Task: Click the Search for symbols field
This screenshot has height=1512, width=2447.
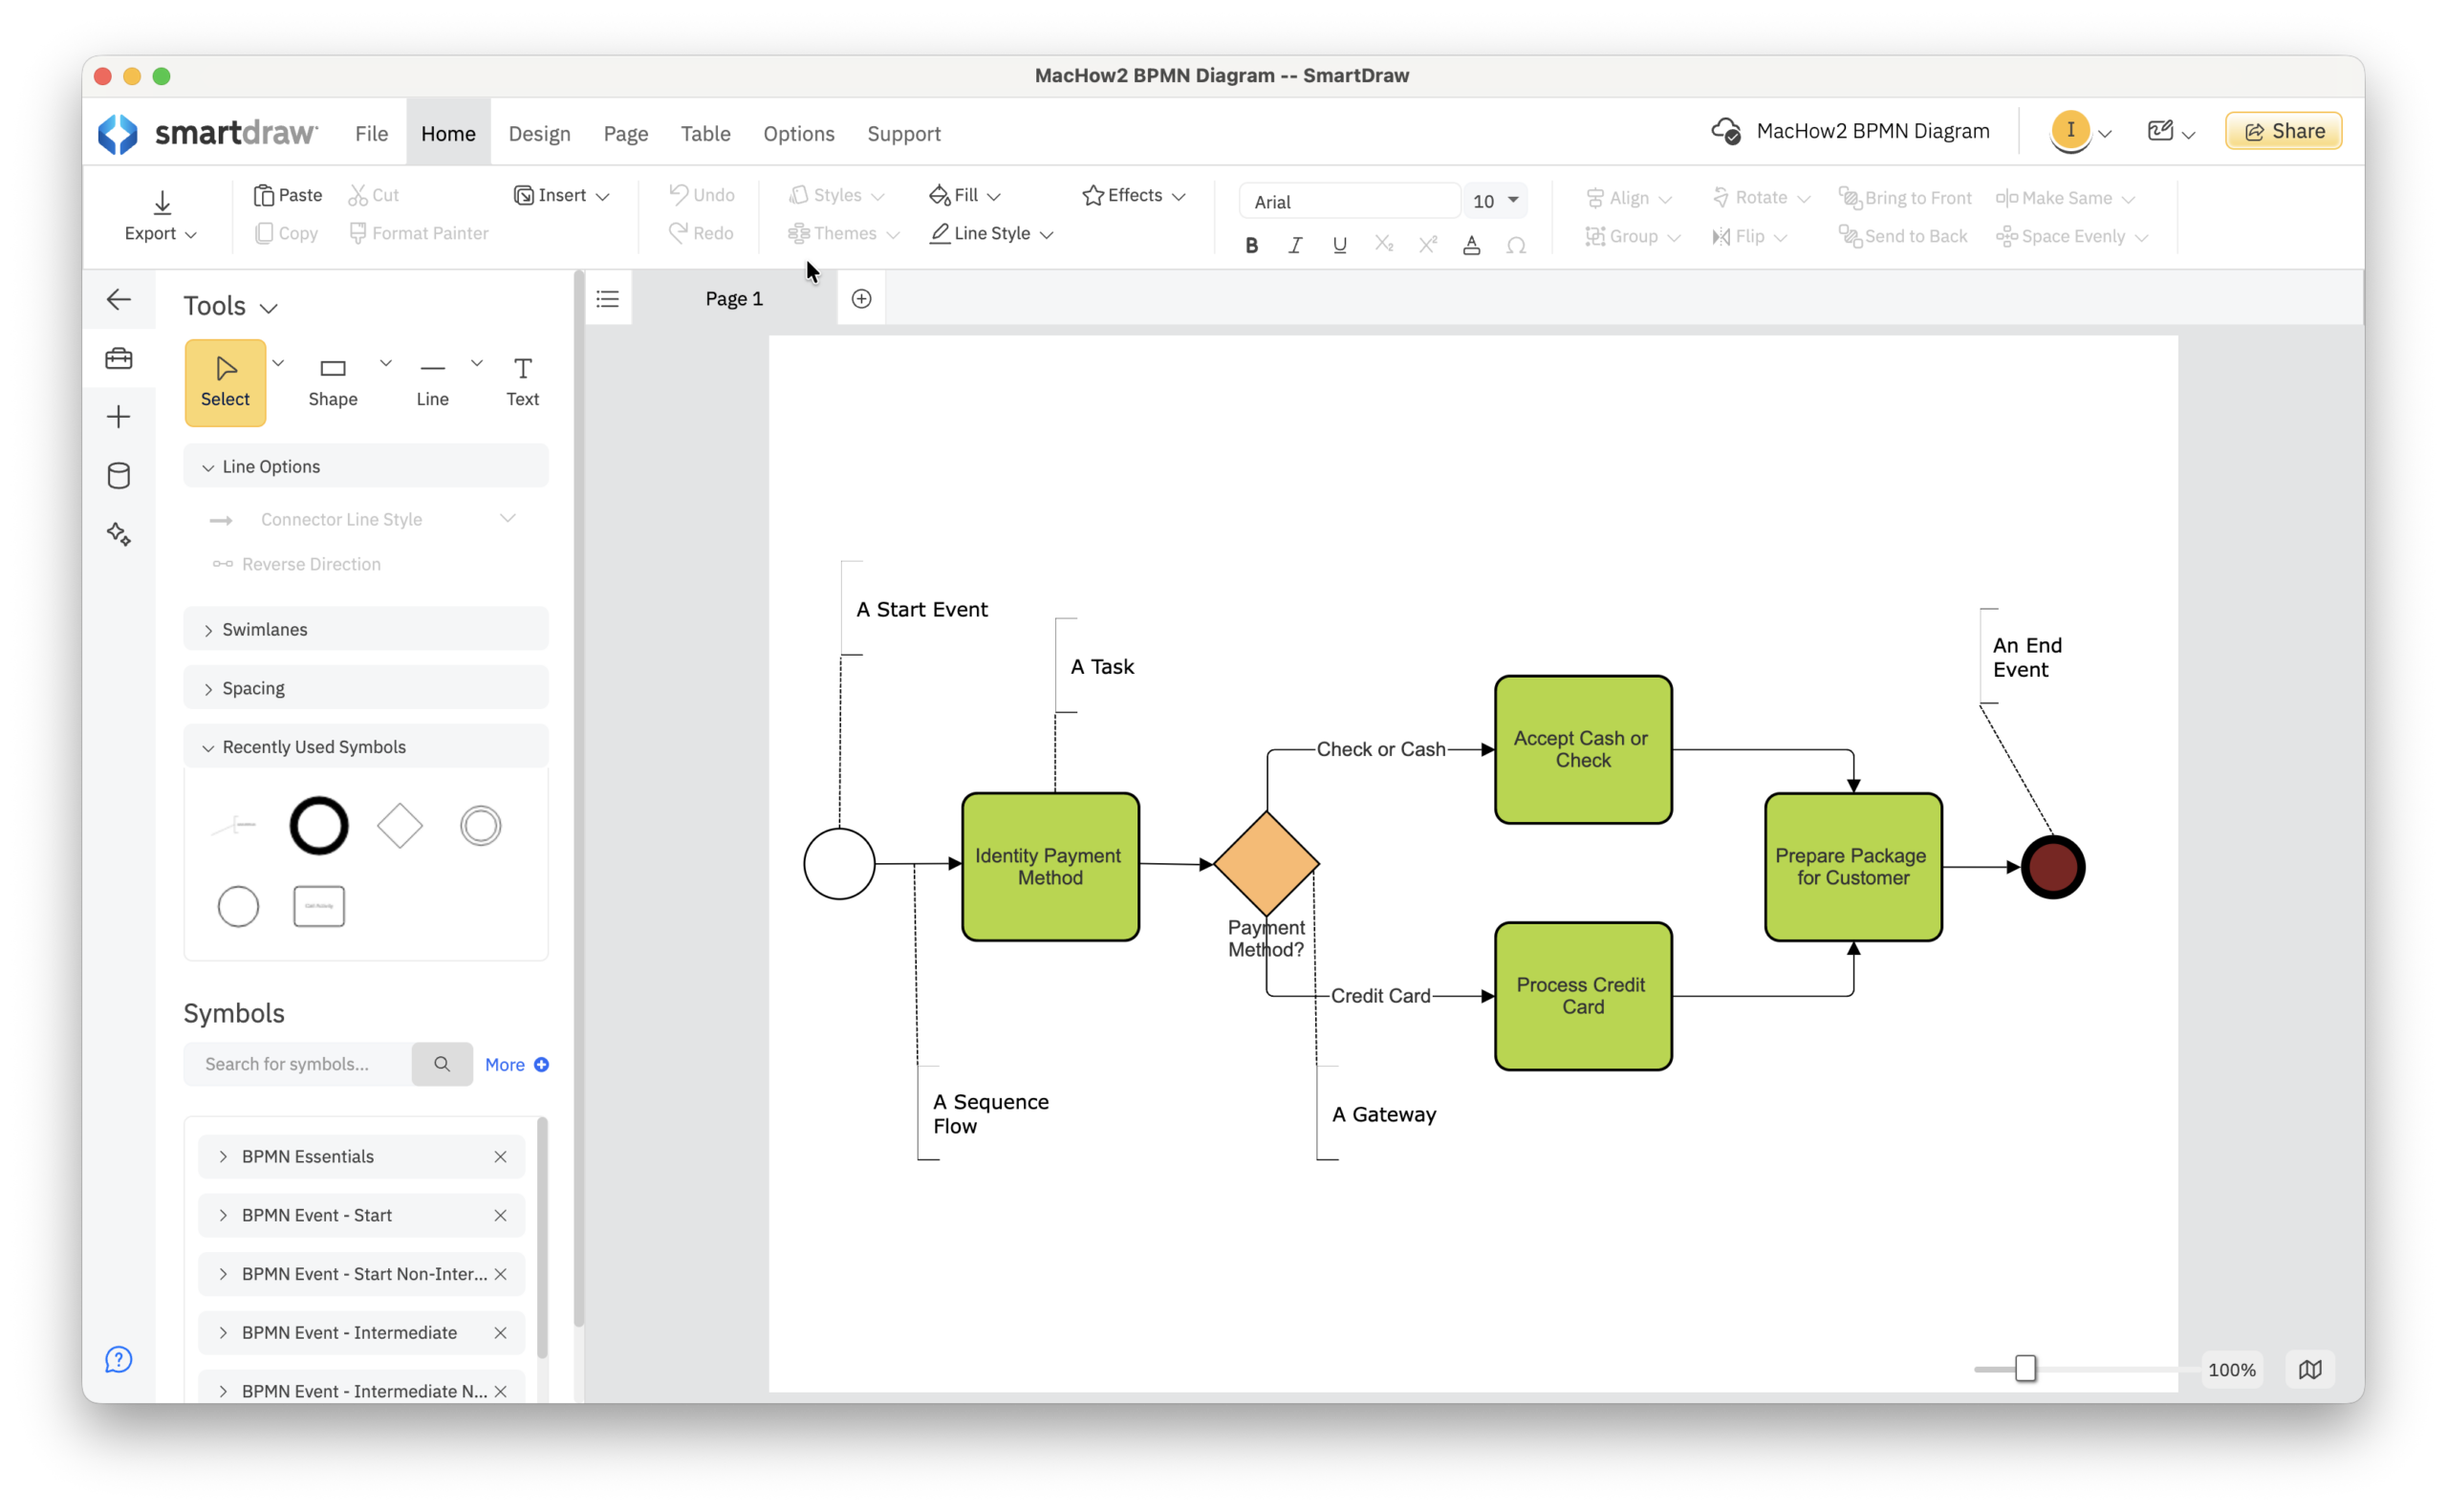Action: pos(298,1064)
